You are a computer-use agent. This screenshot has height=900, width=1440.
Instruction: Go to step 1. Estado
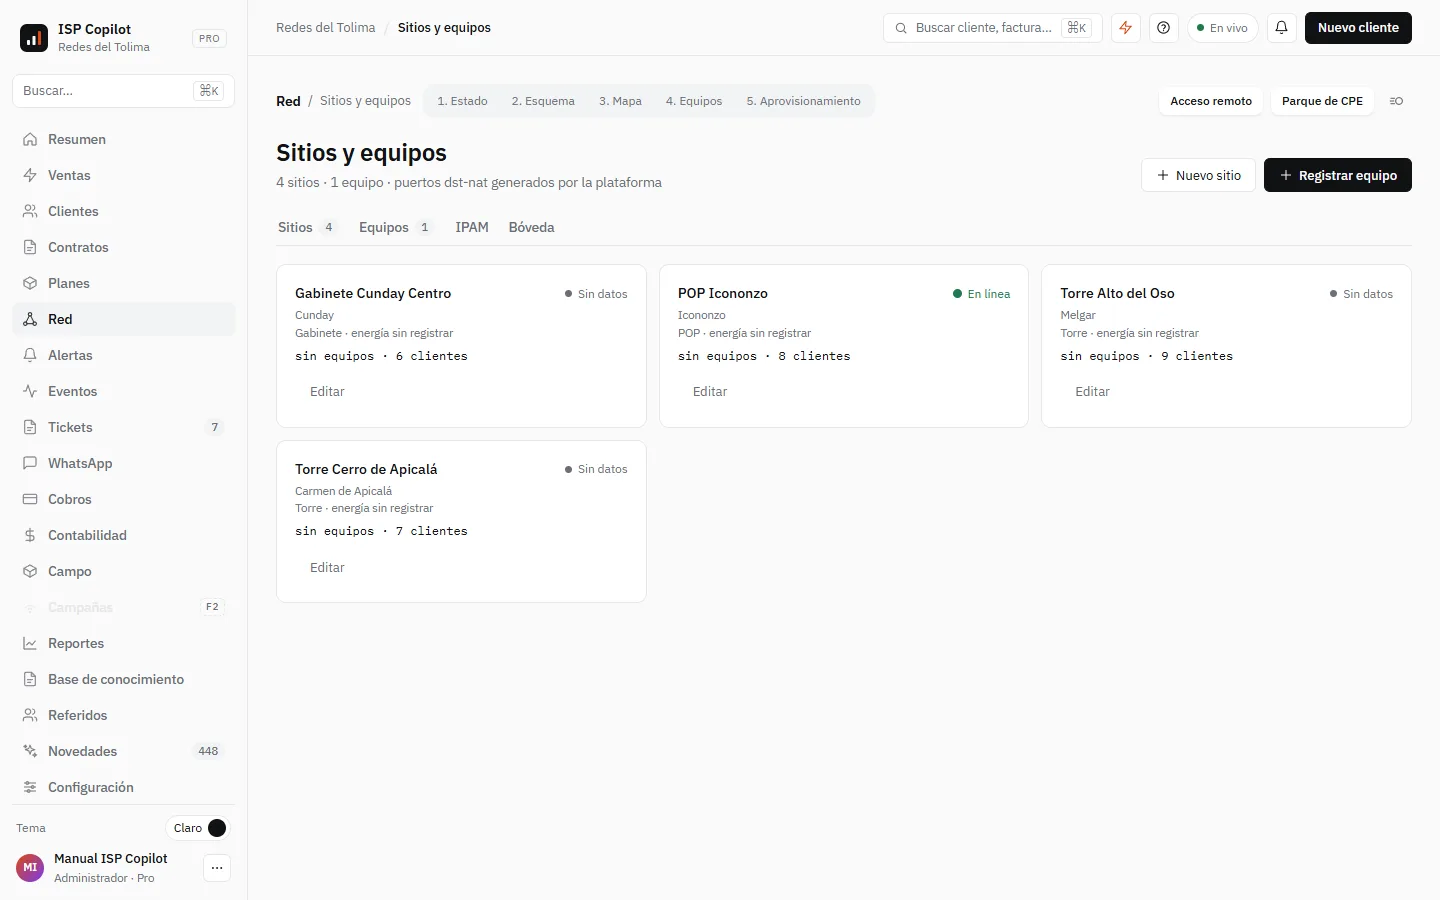click(x=462, y=101)
